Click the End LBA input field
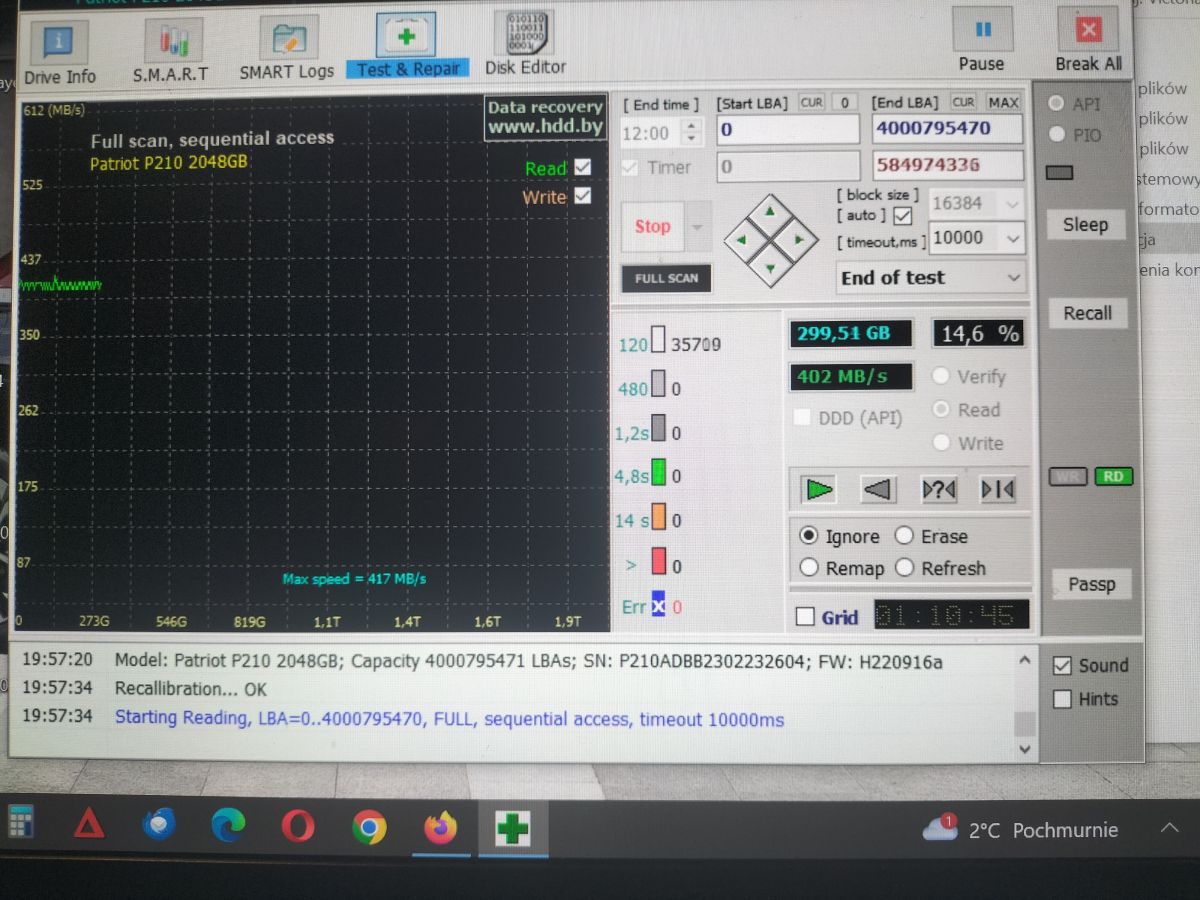This screenshot has height=900, width=1200. [948, 129]
